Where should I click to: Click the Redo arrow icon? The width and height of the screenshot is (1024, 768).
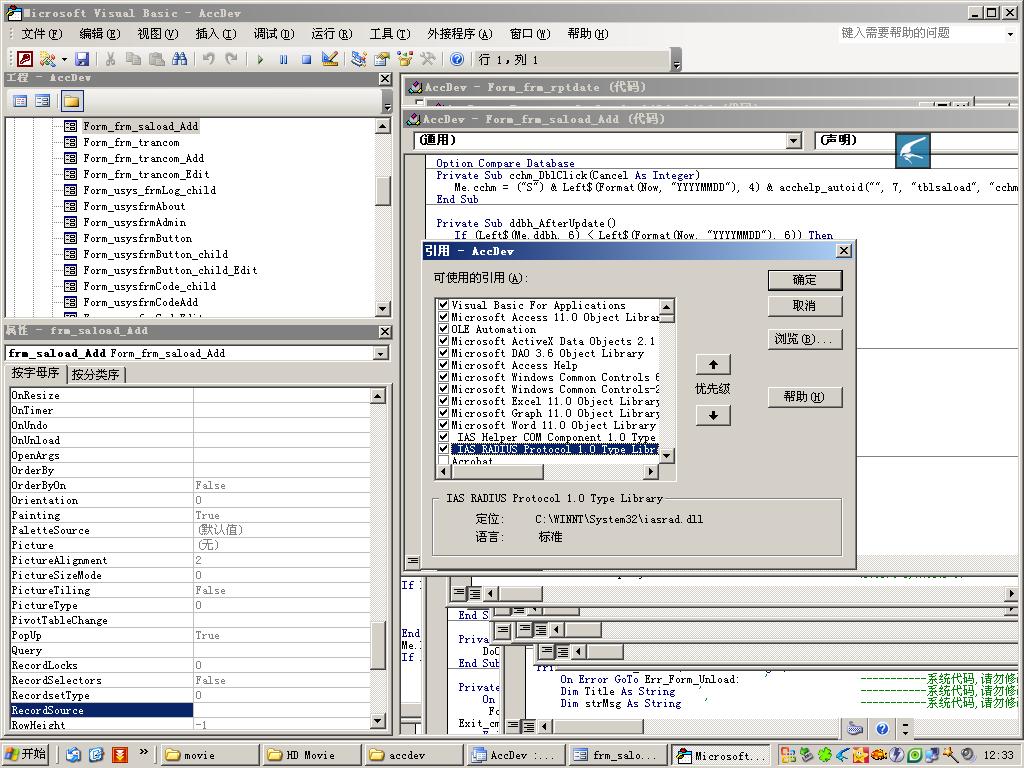231,59
